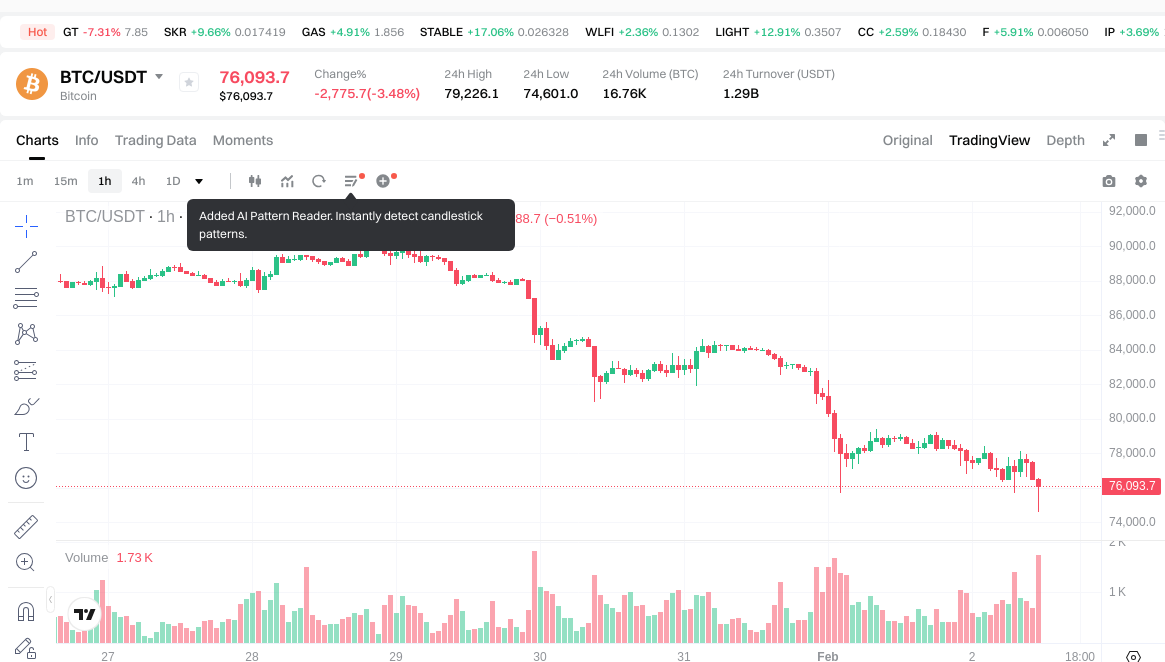The image size is (1165, 662).
Task: Click the 76,093.7 price label on axis
Action: pyautogui.click(x=1132, y=486)
